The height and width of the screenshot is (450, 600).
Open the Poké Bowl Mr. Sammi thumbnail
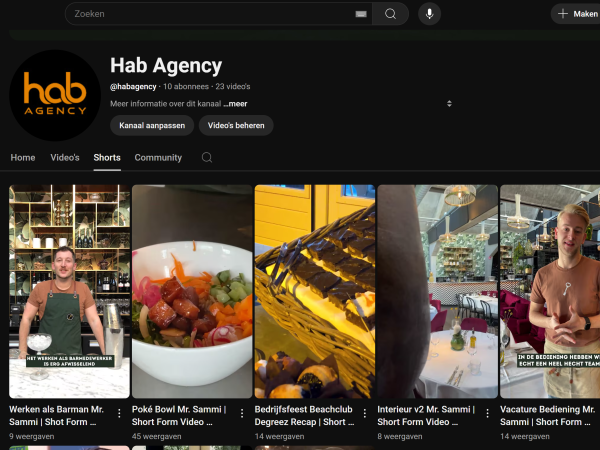pos(192,291)
